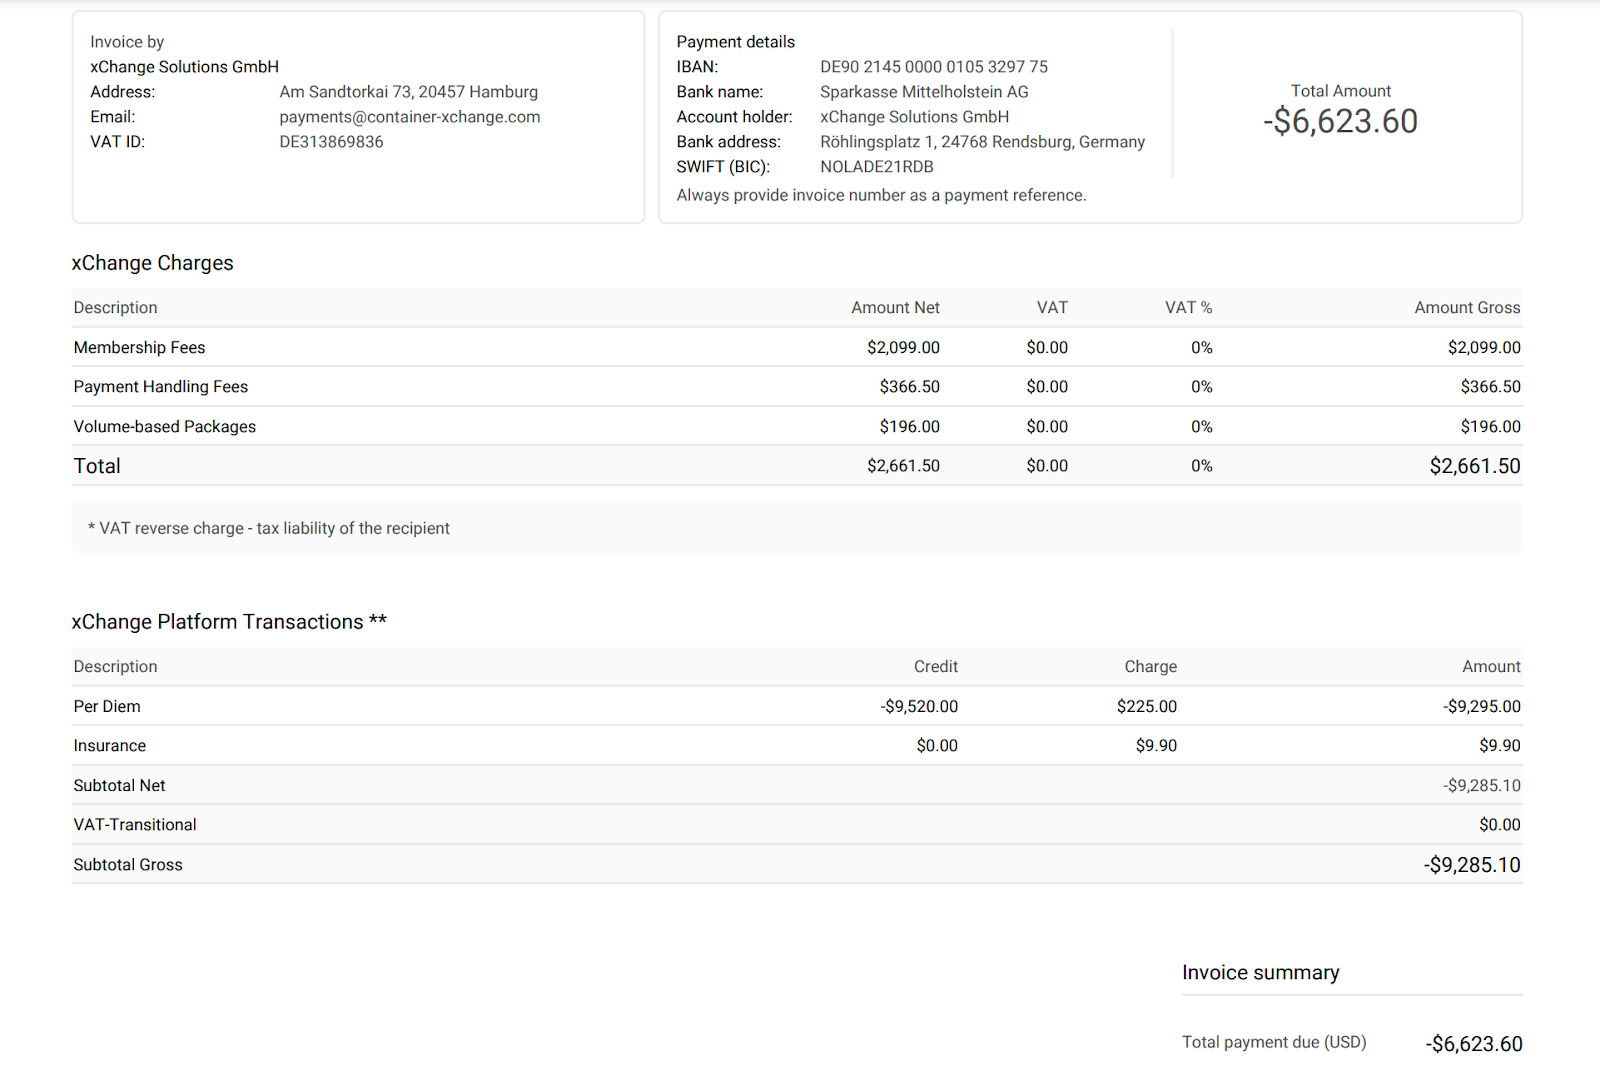Image resolution: width=1600 pixels, height=1086 pixels.
Task: Select invoice summary total -$6,623.60
Action: click(1474, 1044)
